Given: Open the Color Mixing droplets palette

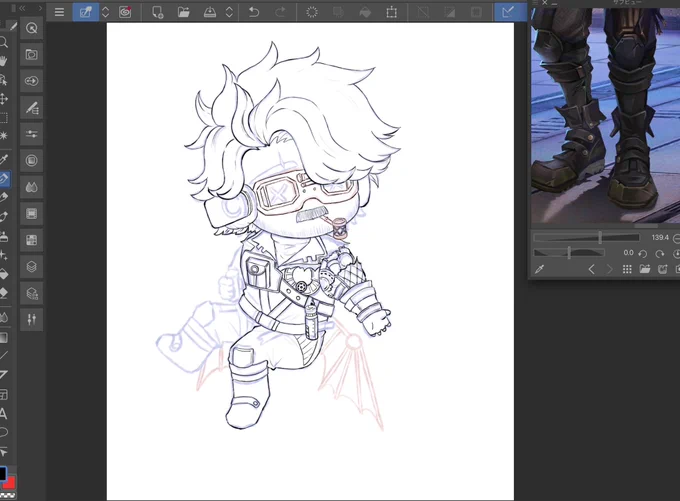Looking at the screenshot, I should (31, 187).
